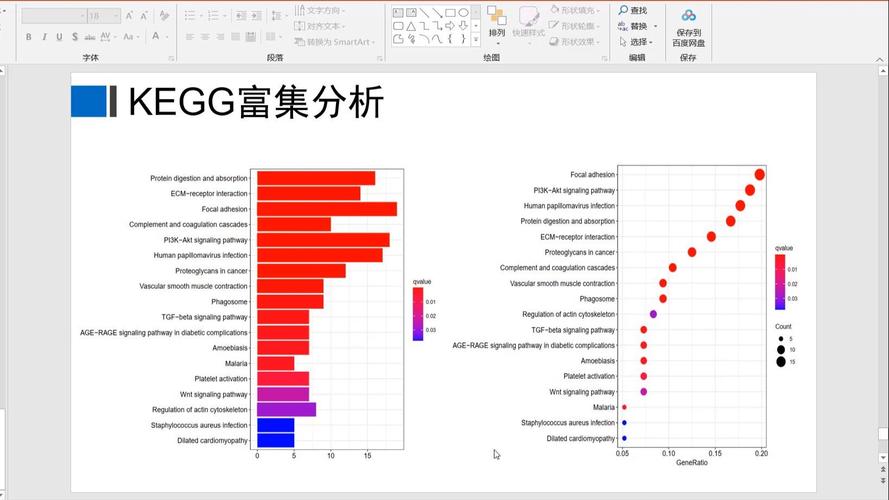
Task: Toggle underline formatting
Action: click(60, 37)
